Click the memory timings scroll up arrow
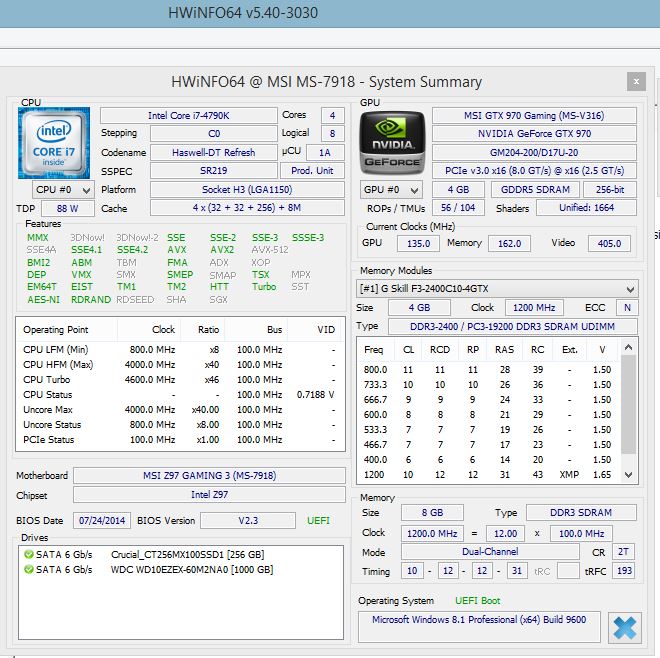 click(628, 347)
